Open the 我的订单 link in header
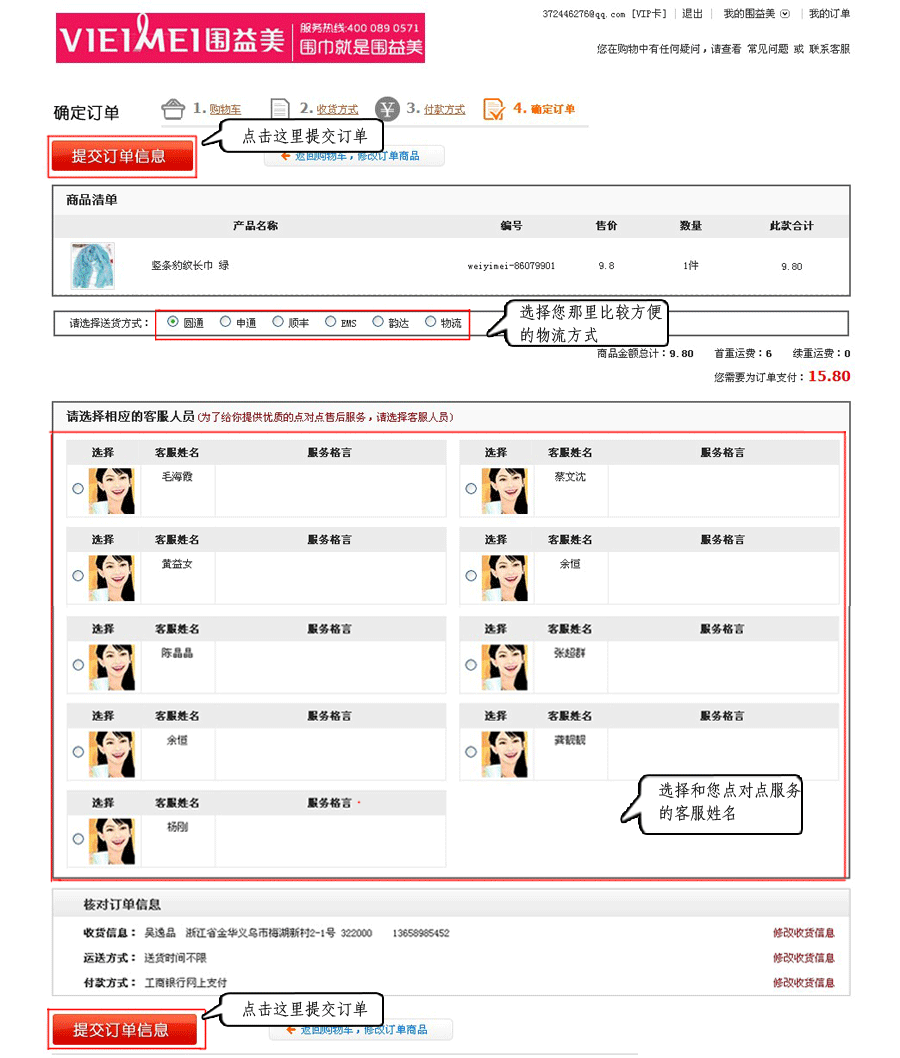 [829, 14]
